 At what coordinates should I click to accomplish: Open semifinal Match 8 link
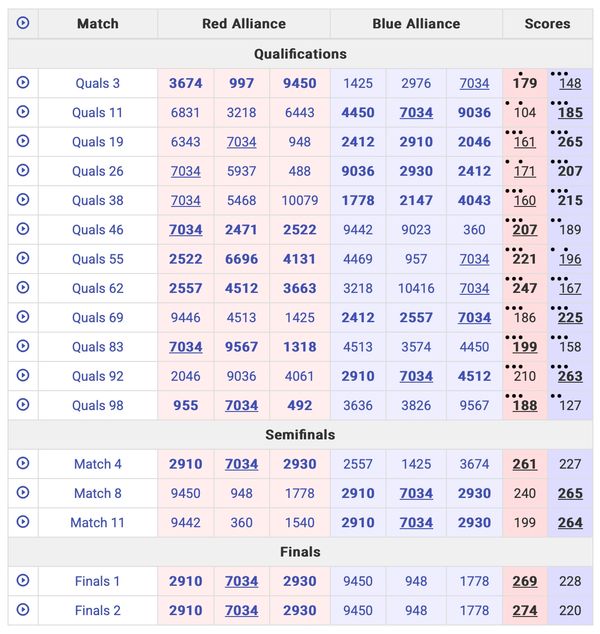coord(97,493)
